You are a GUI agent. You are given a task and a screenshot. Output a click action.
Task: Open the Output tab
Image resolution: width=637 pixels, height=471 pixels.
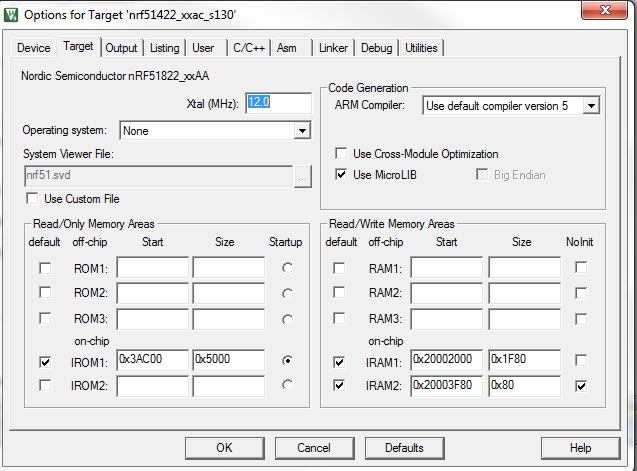click(121, 48)
